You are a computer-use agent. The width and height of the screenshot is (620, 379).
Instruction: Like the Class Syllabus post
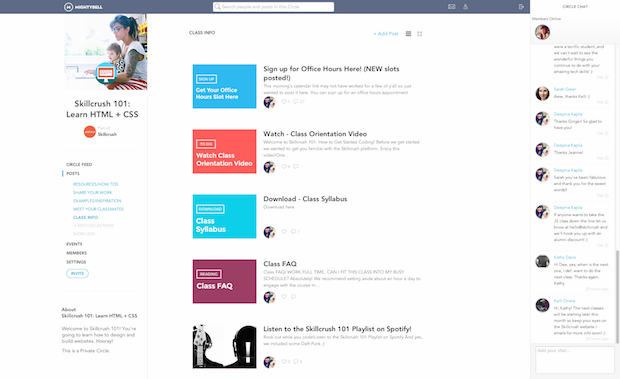point(284,232)
